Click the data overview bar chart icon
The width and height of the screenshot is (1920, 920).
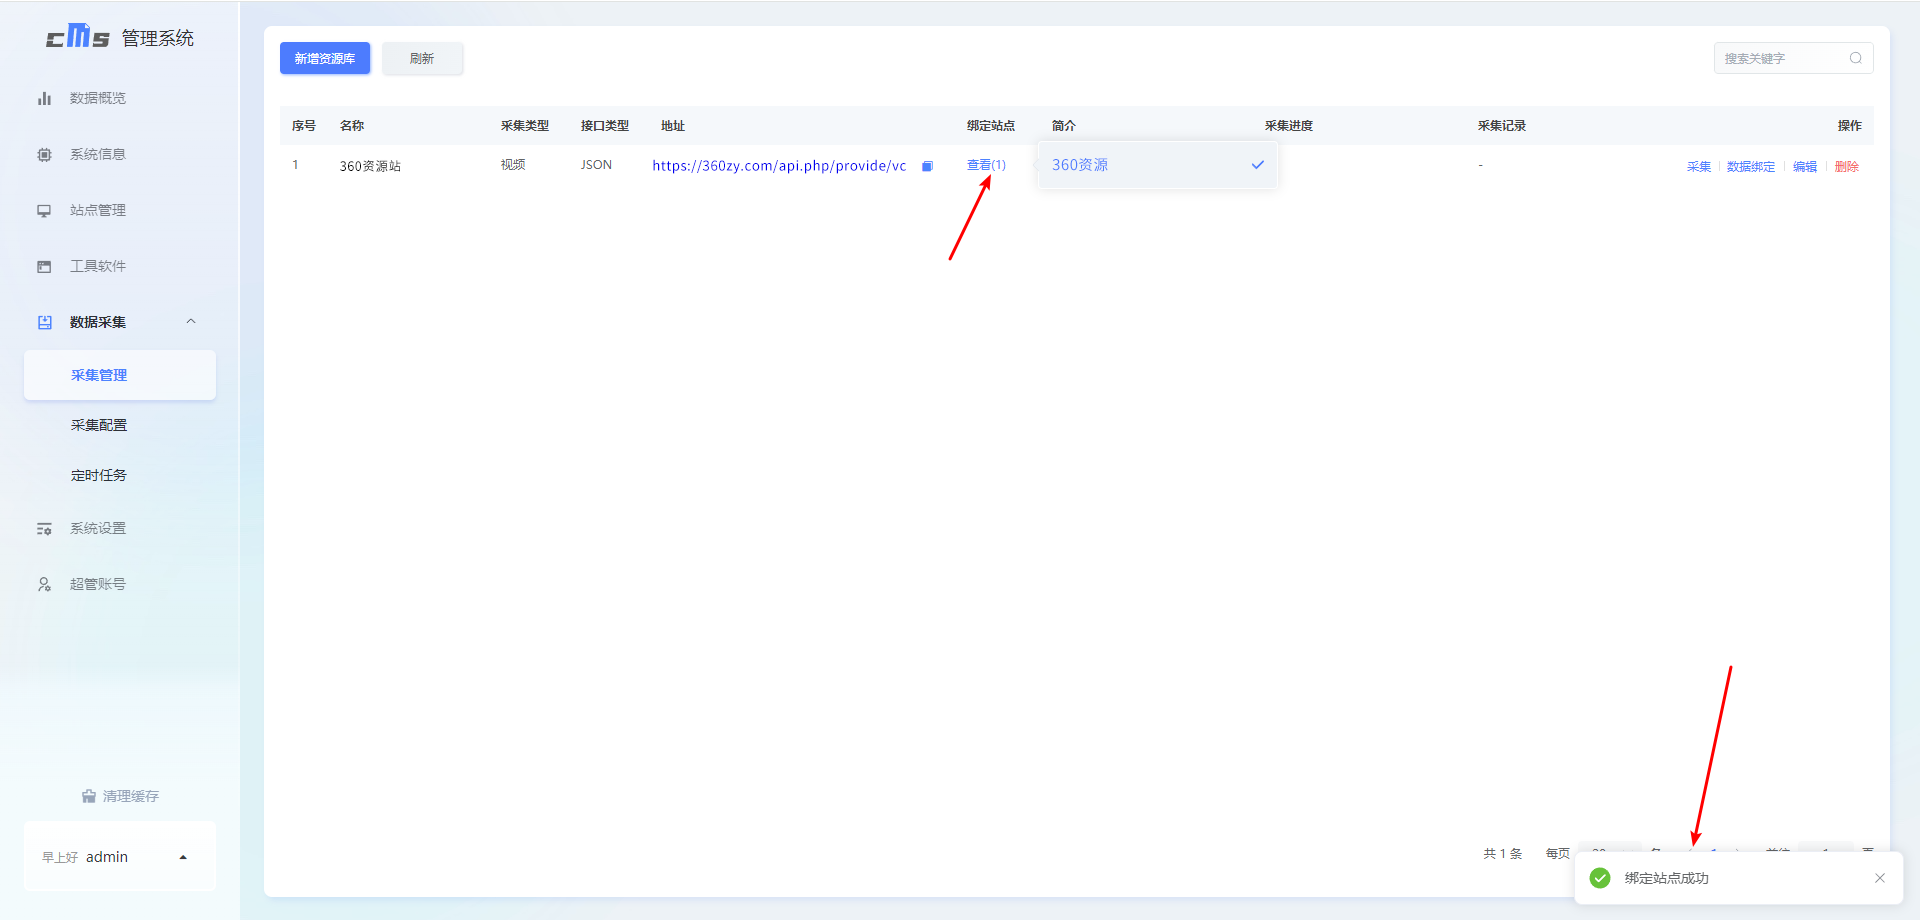click(x=44, y=98)
